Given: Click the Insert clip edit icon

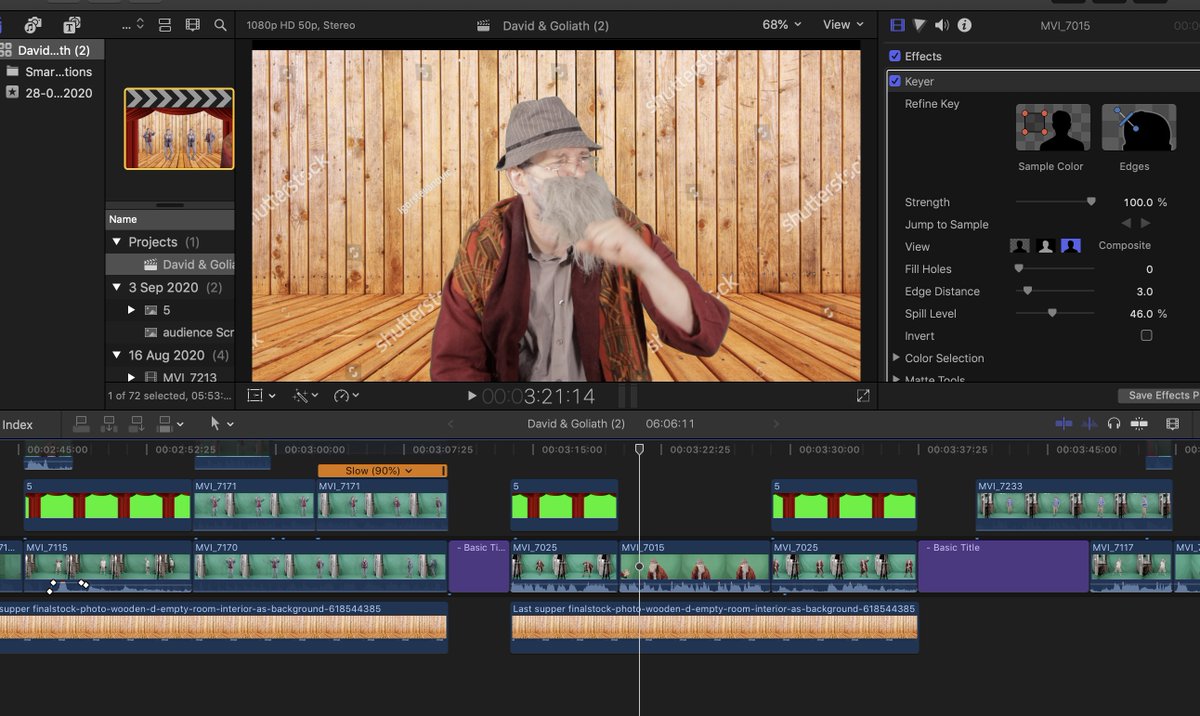Looking at the screenshot, I should (110, 424).
